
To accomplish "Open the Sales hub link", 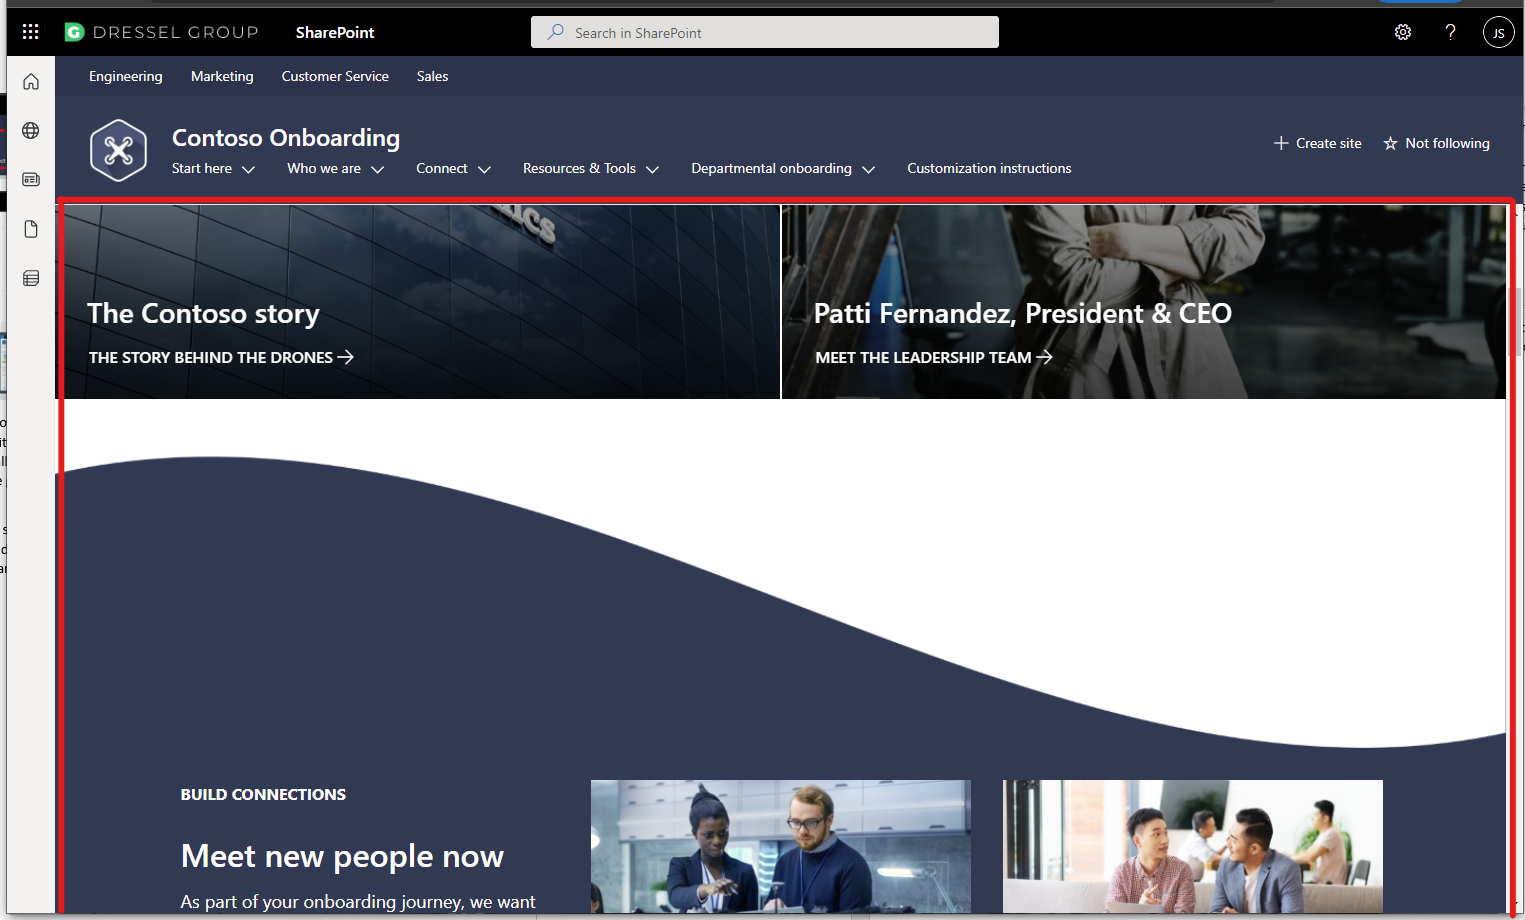I will point(432,76).
